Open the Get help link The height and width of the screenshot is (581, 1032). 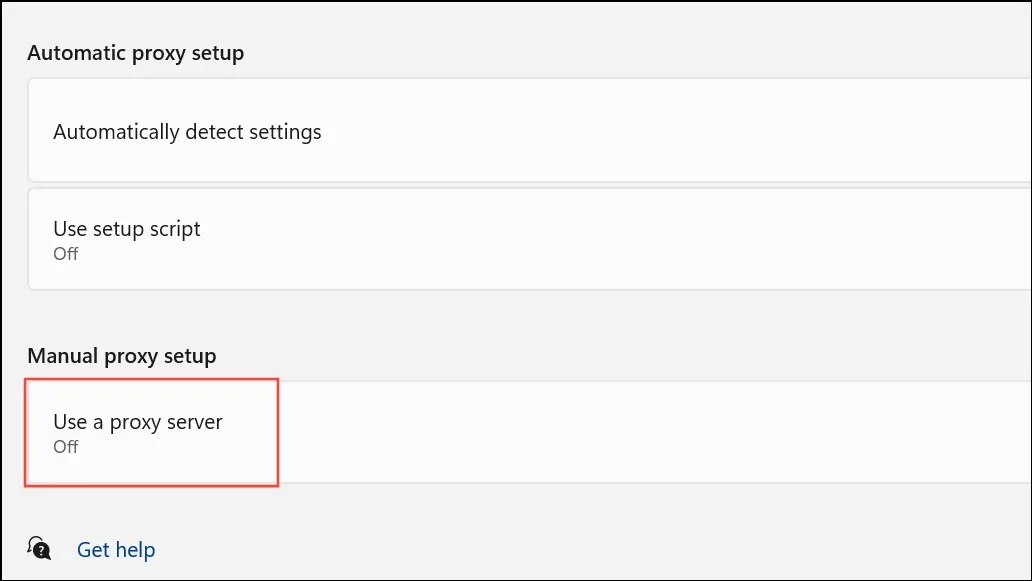click(x=116, y=549)
